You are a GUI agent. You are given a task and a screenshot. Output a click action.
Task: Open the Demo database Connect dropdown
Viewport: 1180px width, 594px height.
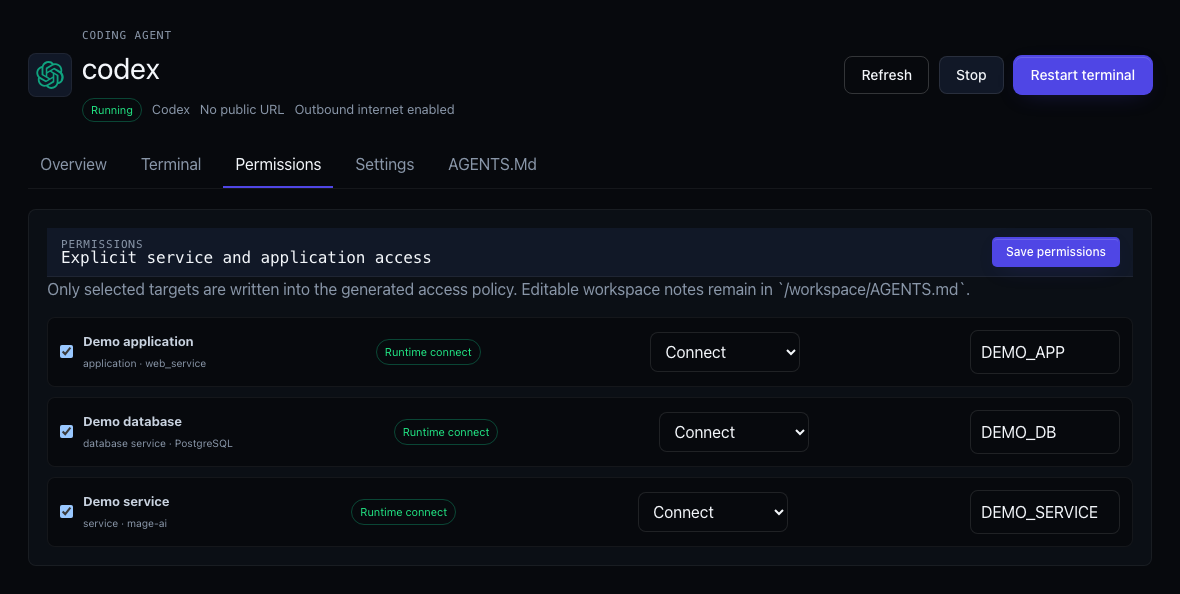click(734, 431)
